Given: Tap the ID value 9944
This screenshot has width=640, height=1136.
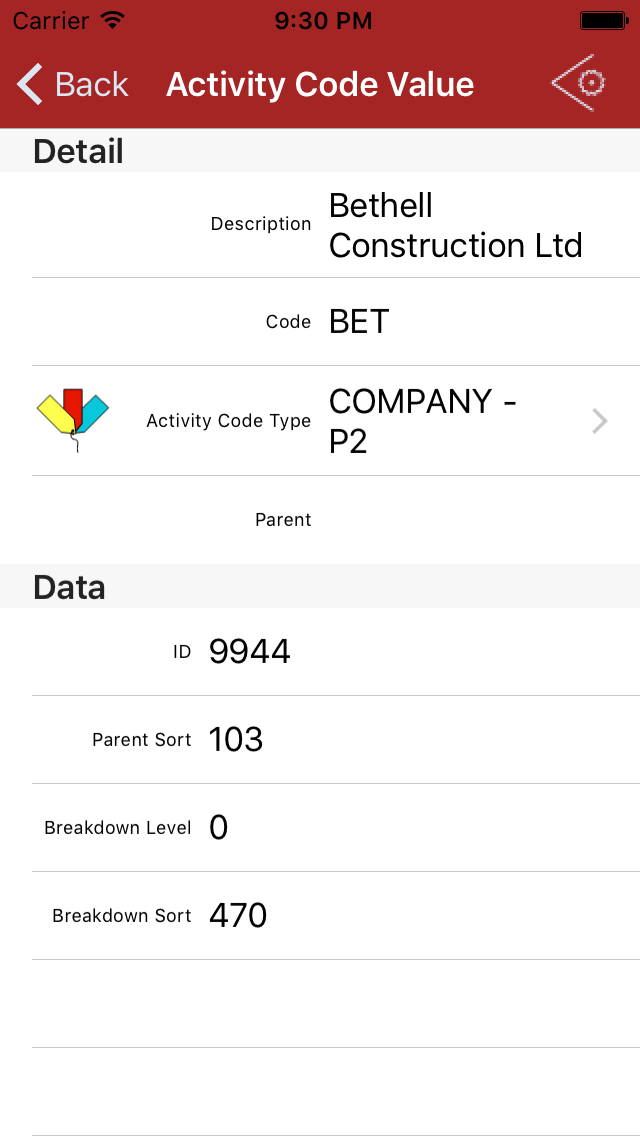Looking at the screenshot, I should (x=249, y=652).
